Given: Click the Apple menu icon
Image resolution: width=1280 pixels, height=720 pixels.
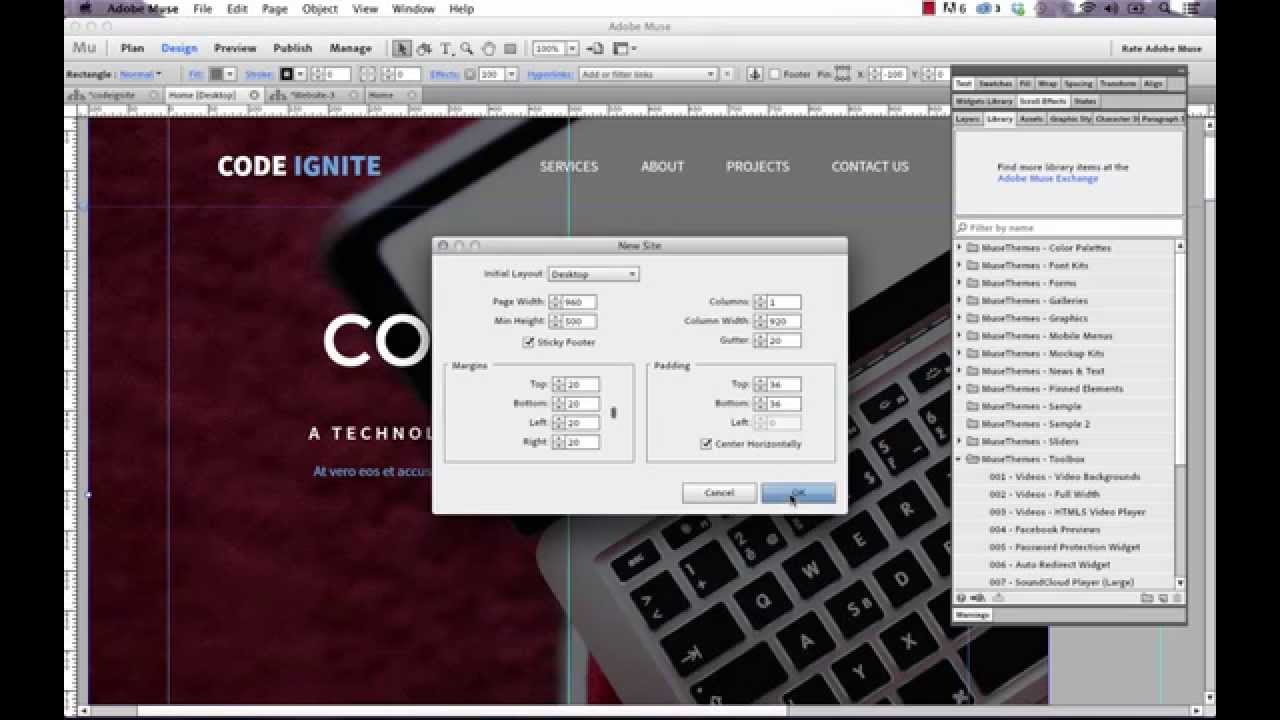Looking at the screenshot, I should pos(86,9).
